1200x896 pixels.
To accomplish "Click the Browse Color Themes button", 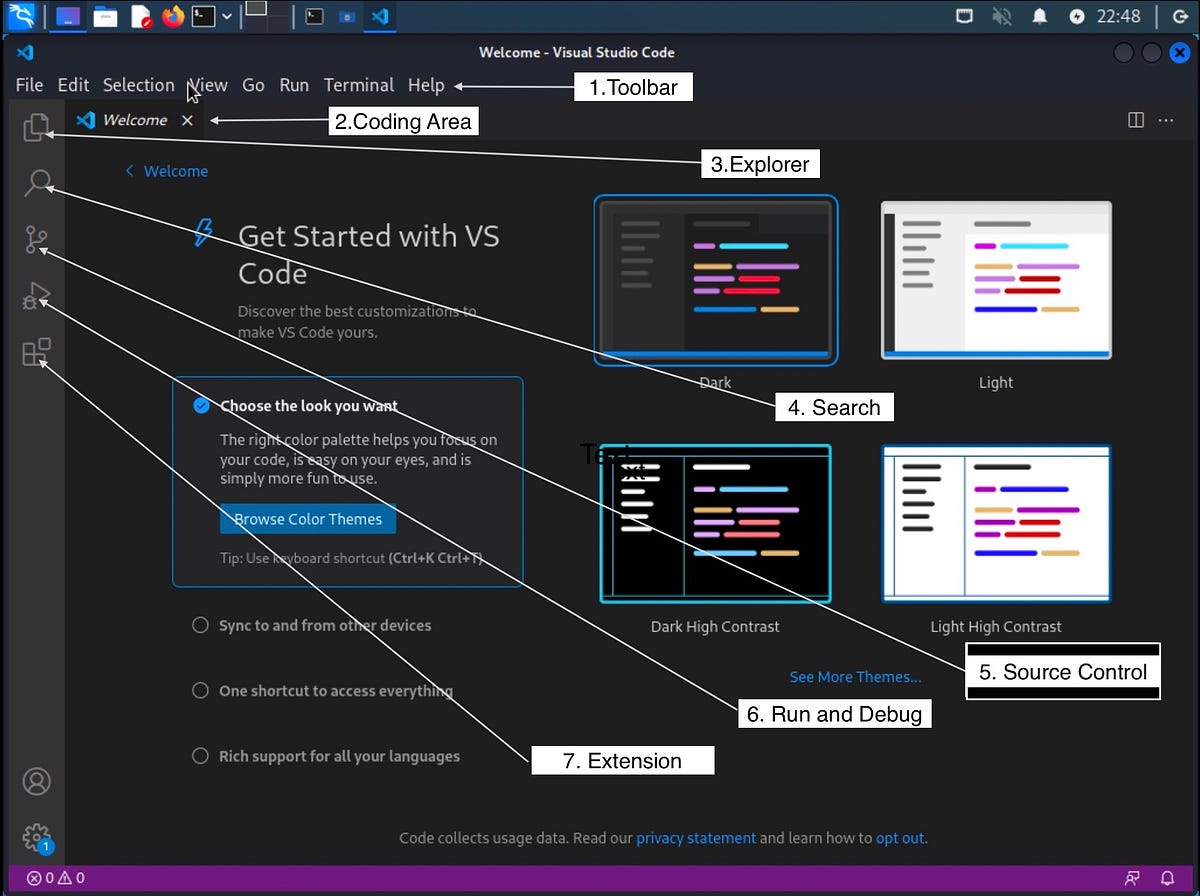I will click(x=307, y=519).
